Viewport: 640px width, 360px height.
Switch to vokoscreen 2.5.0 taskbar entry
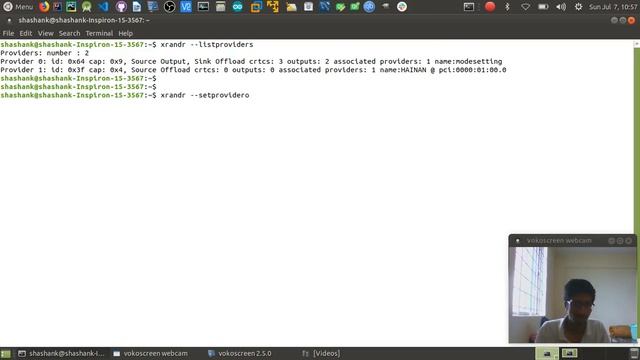click(x=240, y=353)
